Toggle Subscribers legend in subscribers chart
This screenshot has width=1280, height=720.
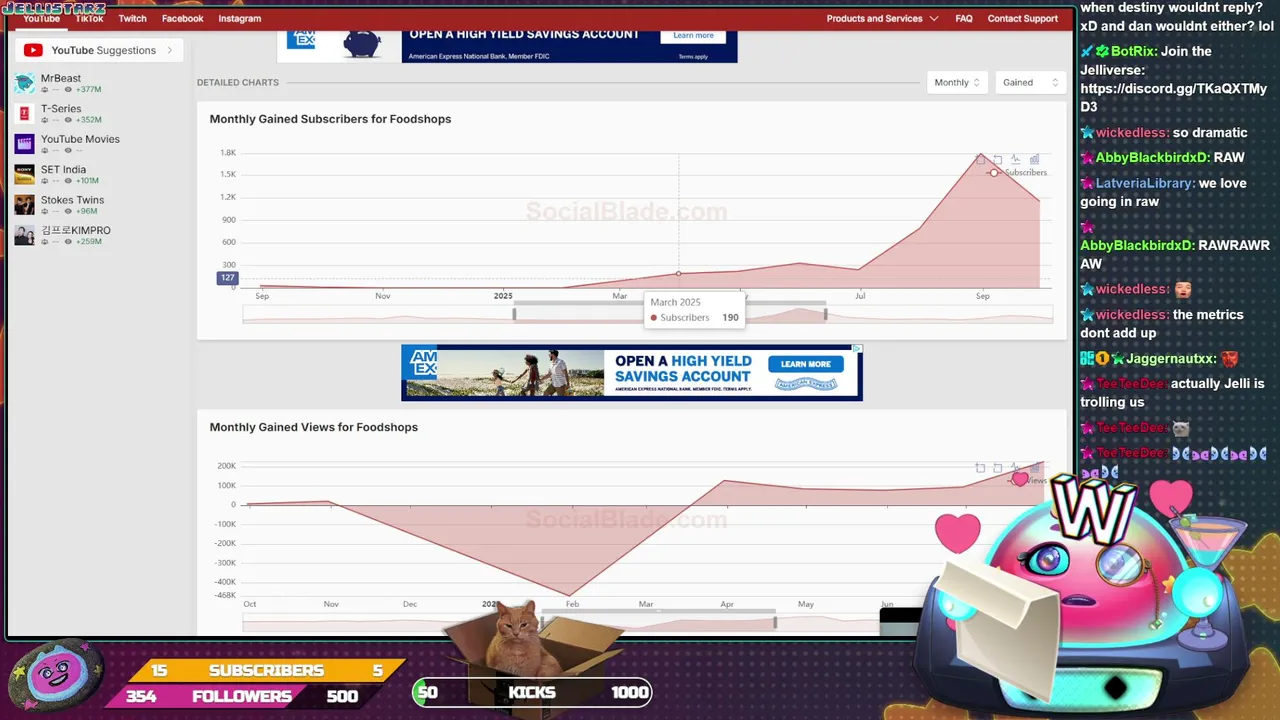pos(1019,173)
